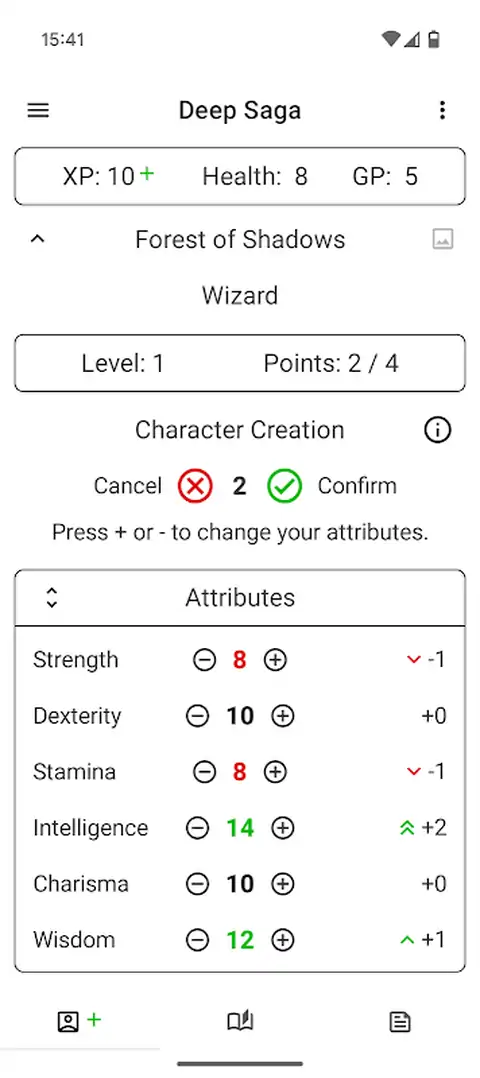Select the character portrait tab icon
Image resolution: width=480 pixels, height=1078 pixels.
click(68, 1022)
